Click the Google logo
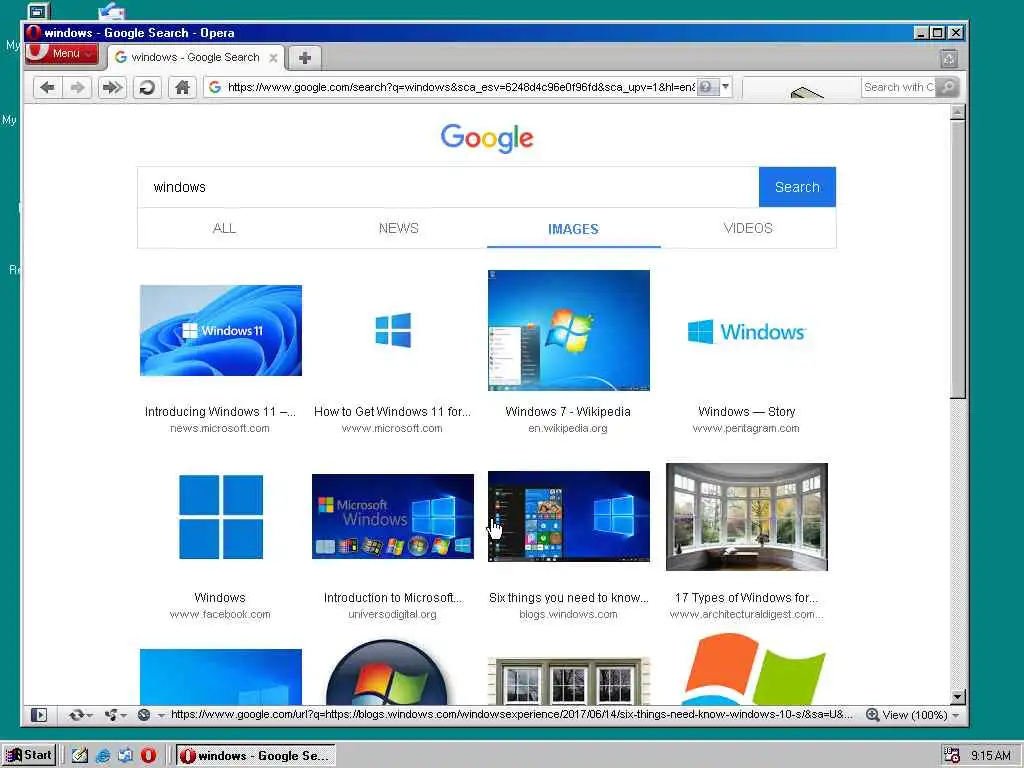The image size is (1024, 768). (487, 138)
